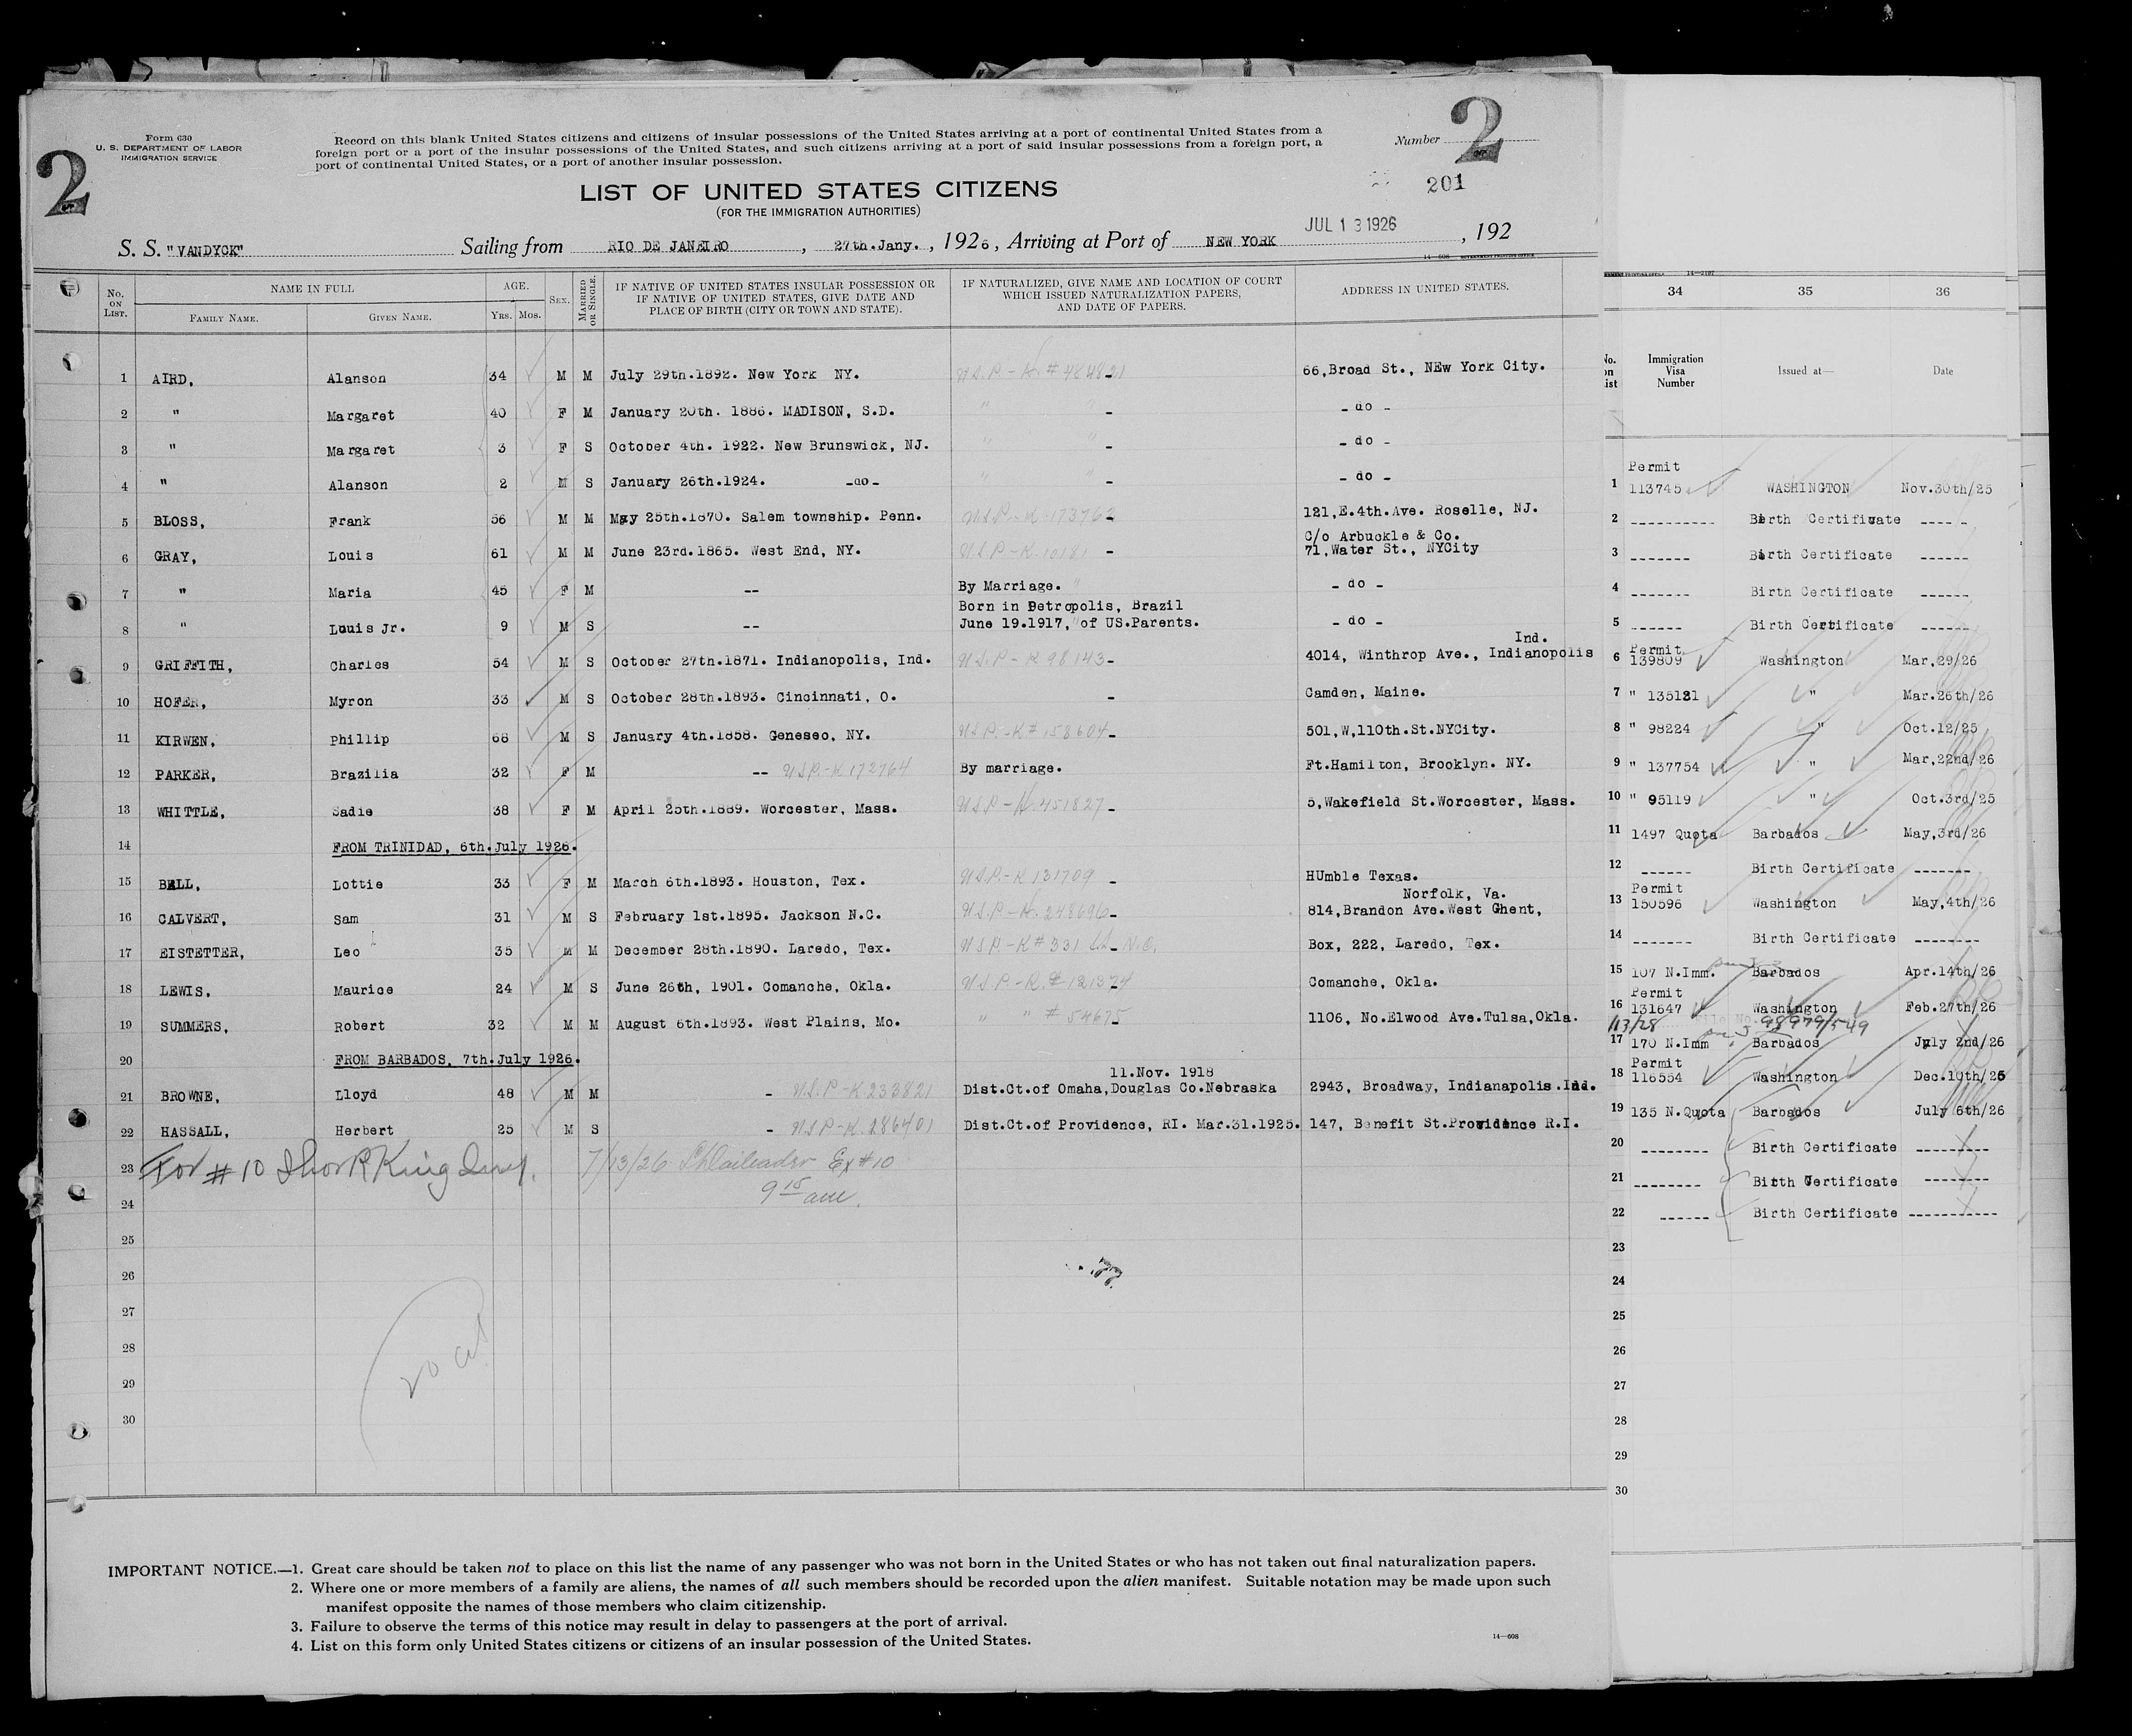Click the family name LEWIS
Viewport: 2132px width, 1736px height.
186,991
